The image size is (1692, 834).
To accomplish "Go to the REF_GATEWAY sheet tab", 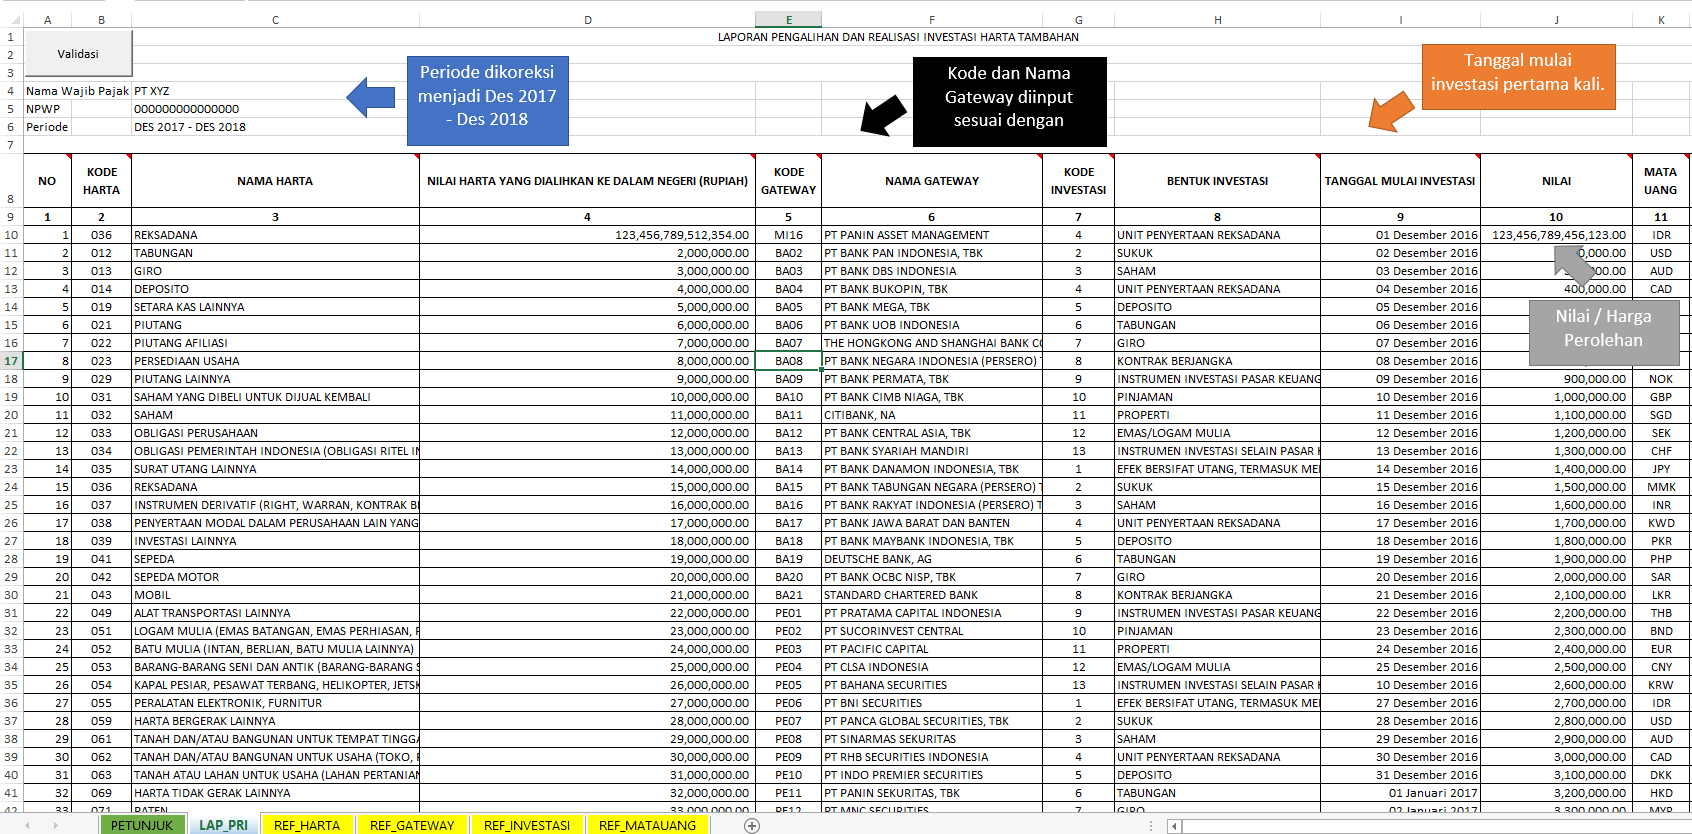I will 412,825.
